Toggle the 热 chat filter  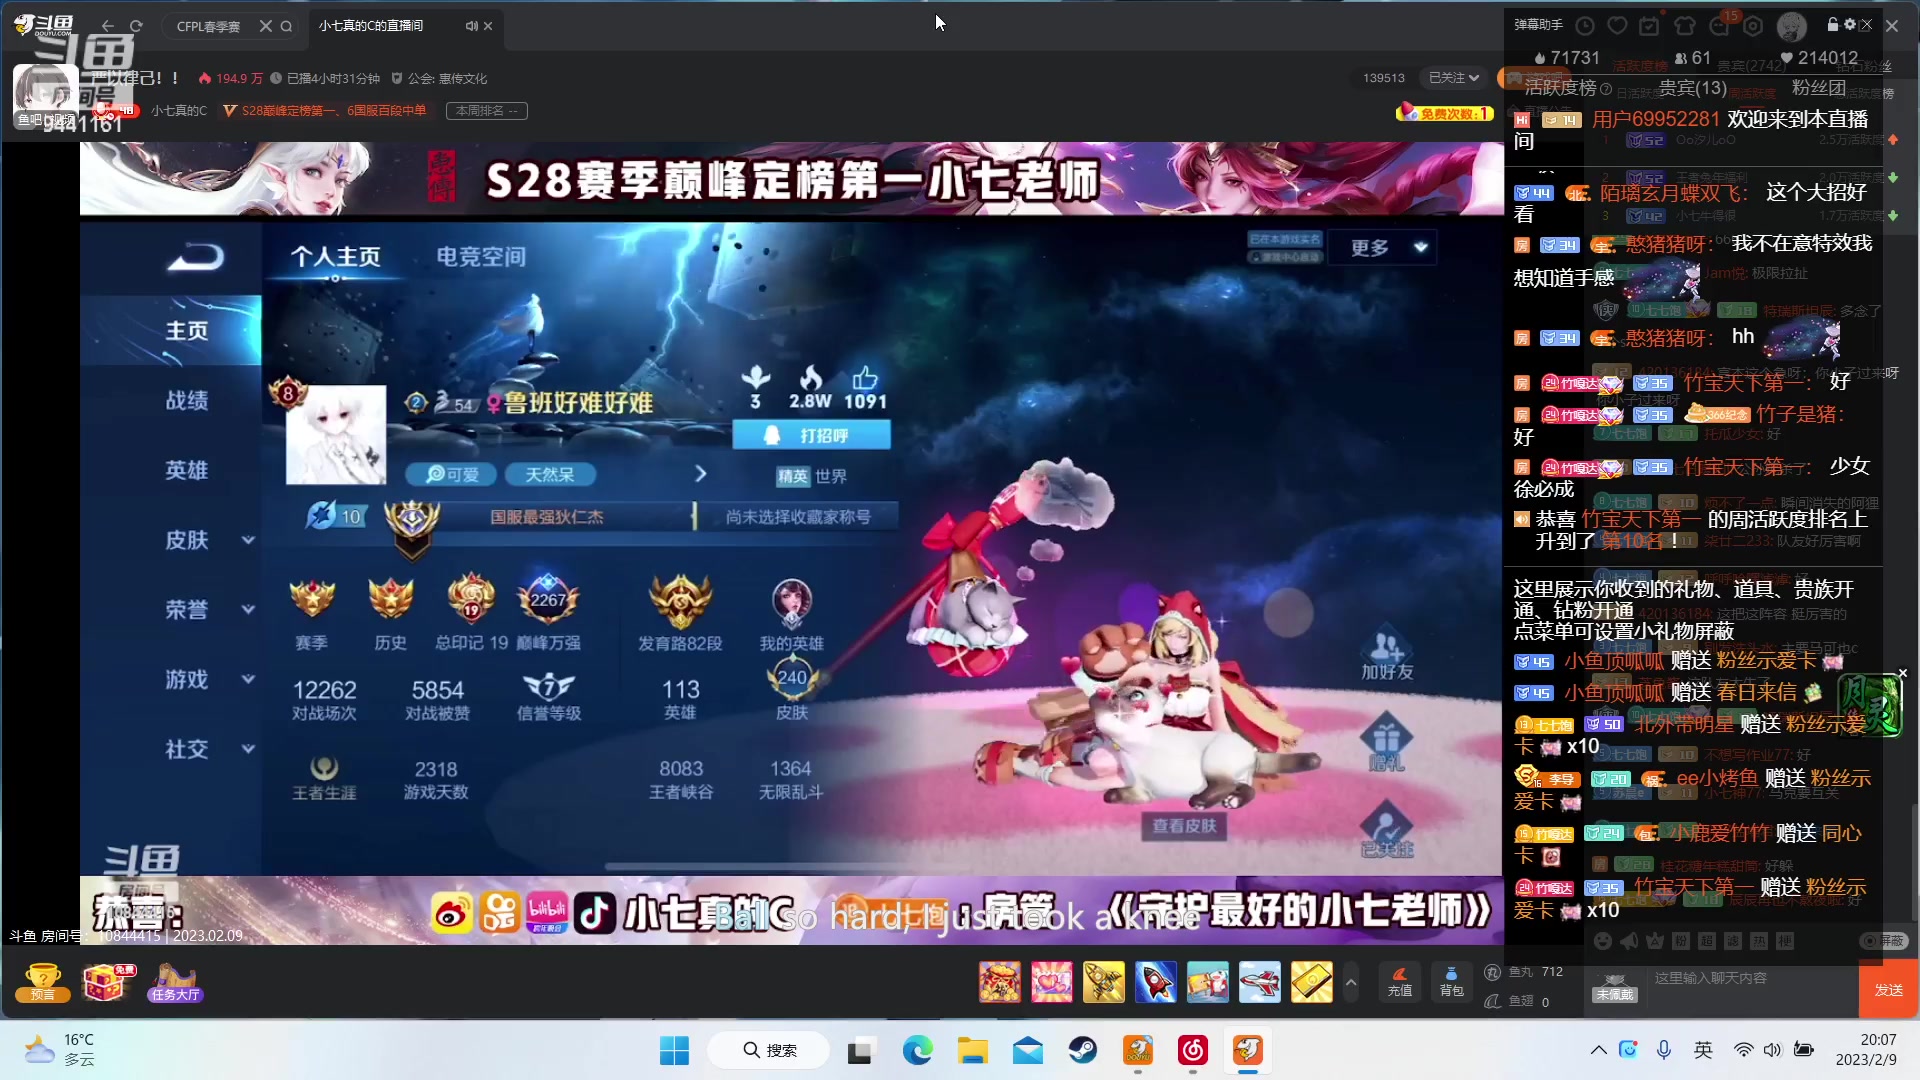click(x=1759, y=941)
